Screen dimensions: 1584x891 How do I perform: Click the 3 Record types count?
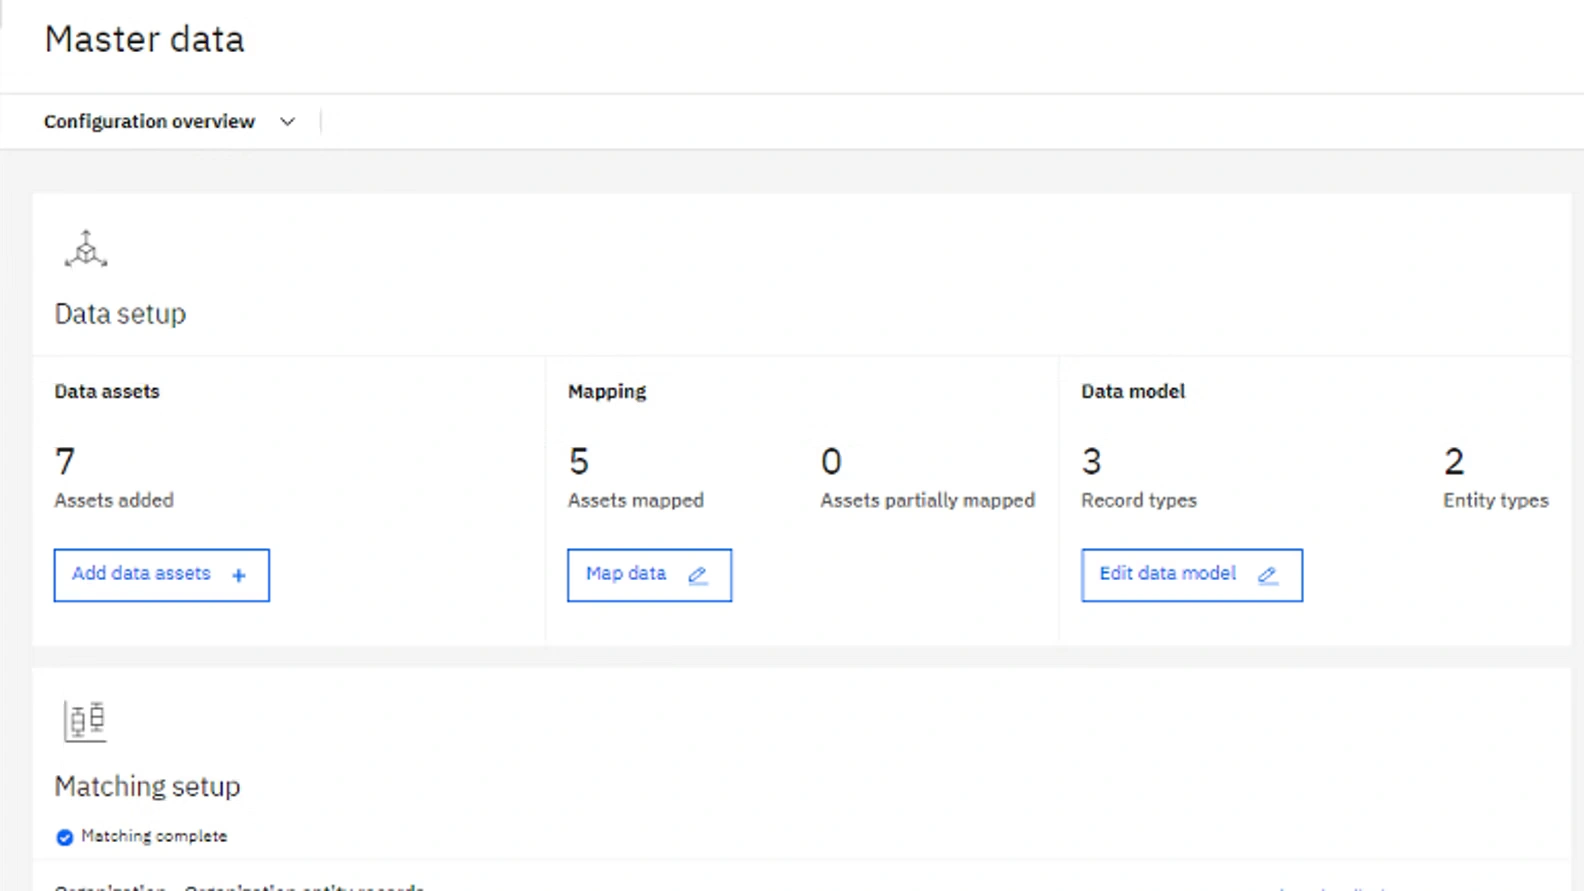pos(1091,462)
